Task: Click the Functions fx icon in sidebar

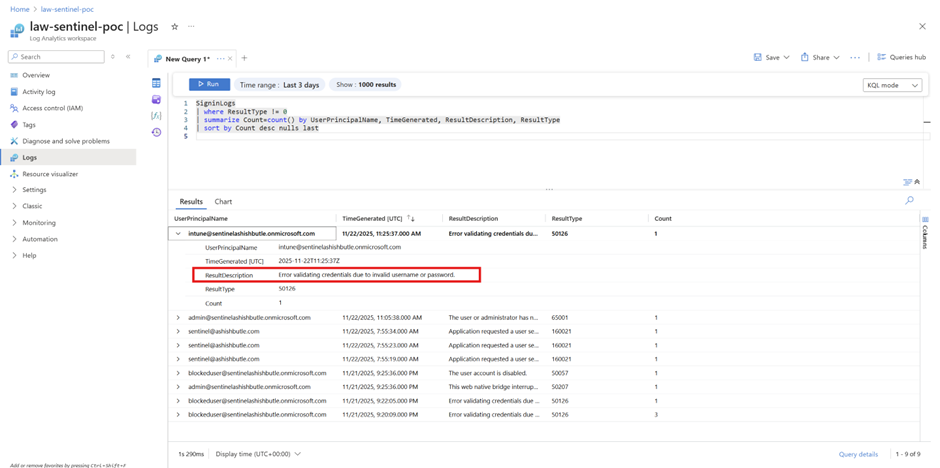Action: coord(156,116)
